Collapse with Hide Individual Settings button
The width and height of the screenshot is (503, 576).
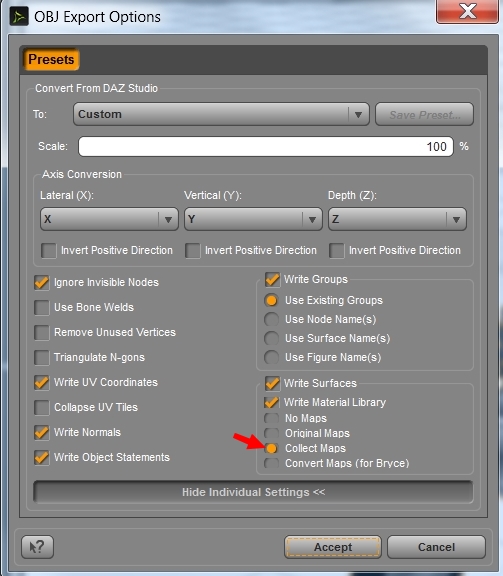(x=253, y=492)
